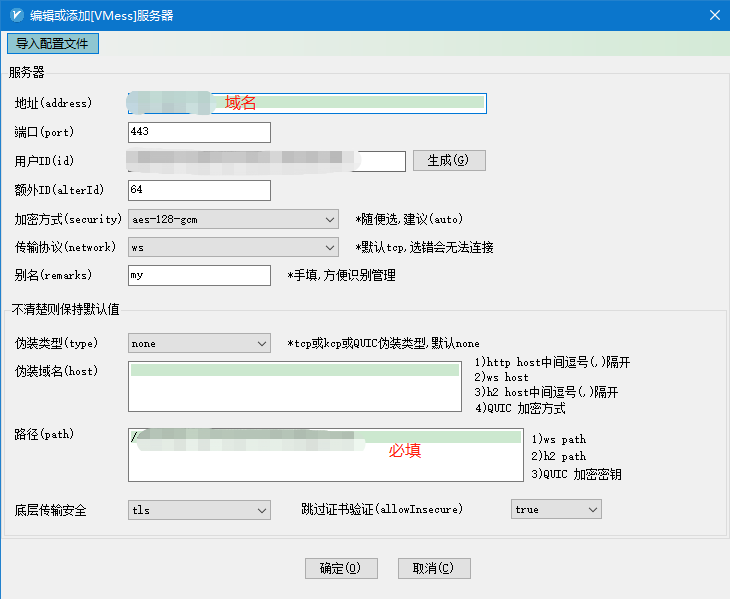Click the text 2)ws host
Screen dimensions: 730x599
pos(502,377)
